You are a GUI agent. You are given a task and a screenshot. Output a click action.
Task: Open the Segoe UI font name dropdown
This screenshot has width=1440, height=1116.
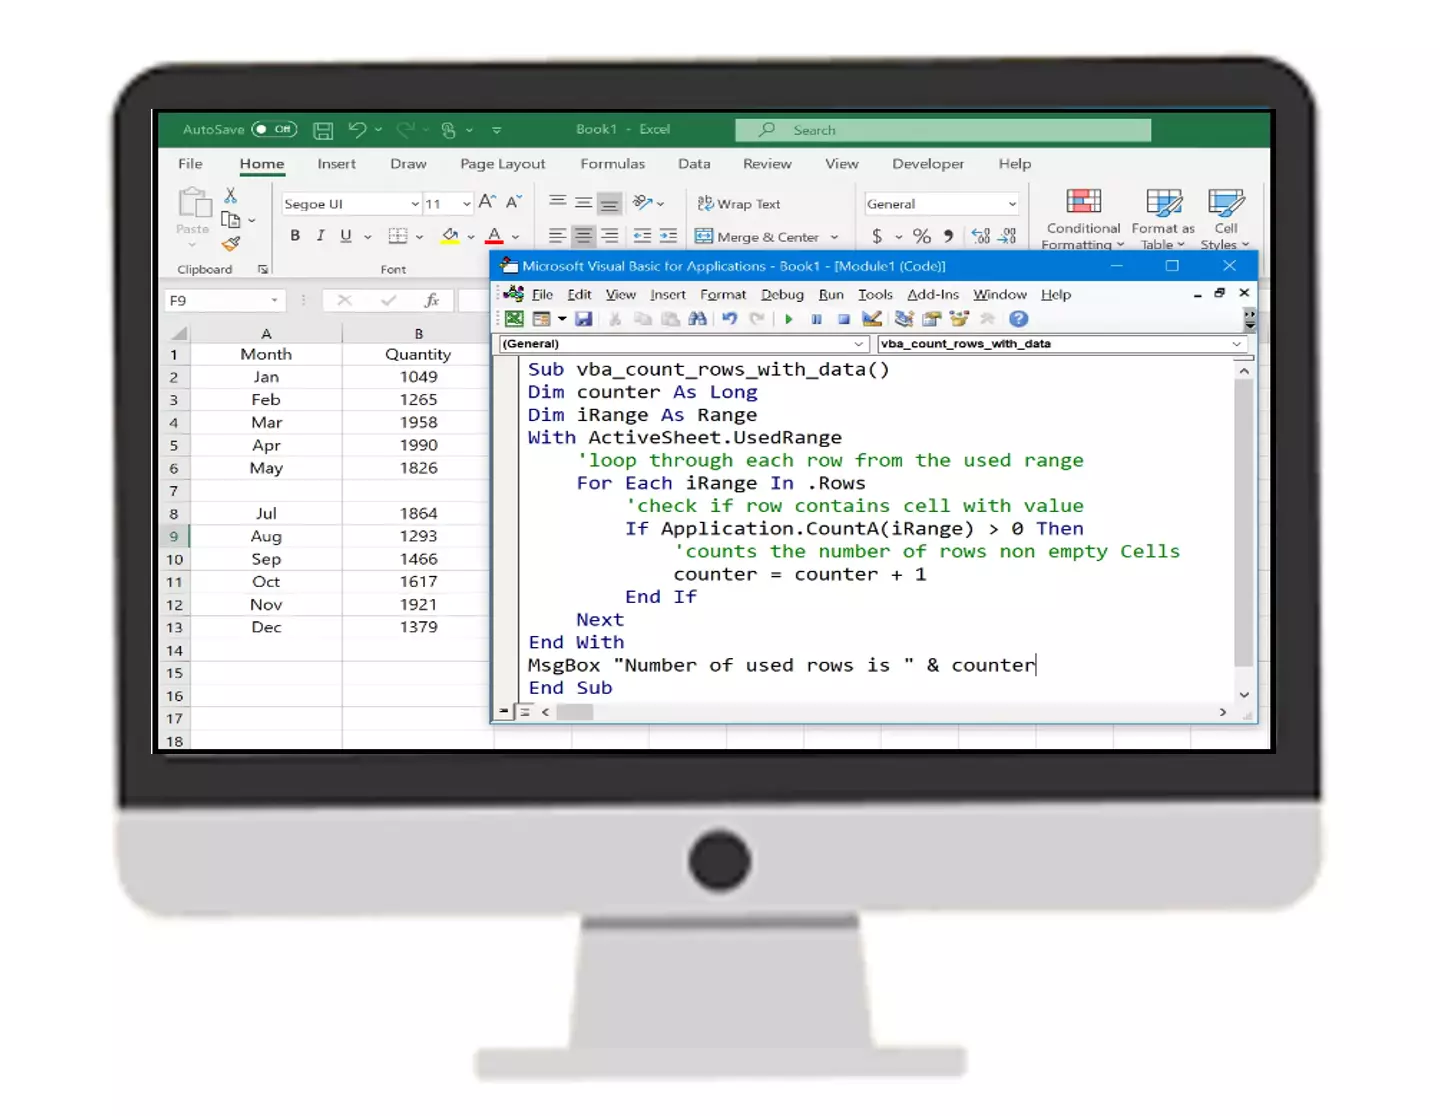415,204
